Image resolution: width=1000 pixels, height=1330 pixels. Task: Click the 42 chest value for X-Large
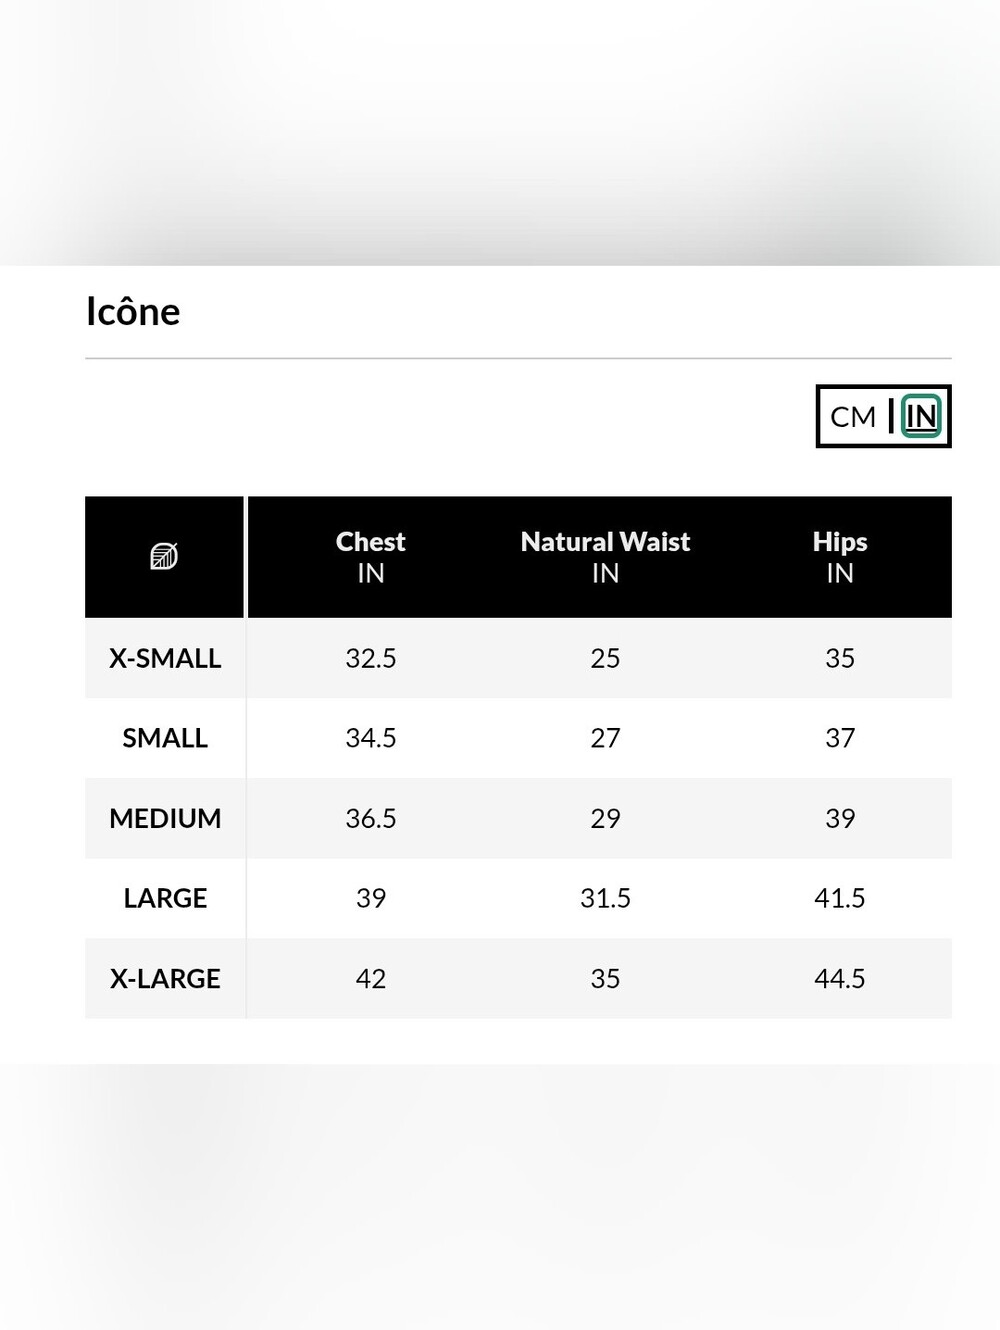point(371,978)
